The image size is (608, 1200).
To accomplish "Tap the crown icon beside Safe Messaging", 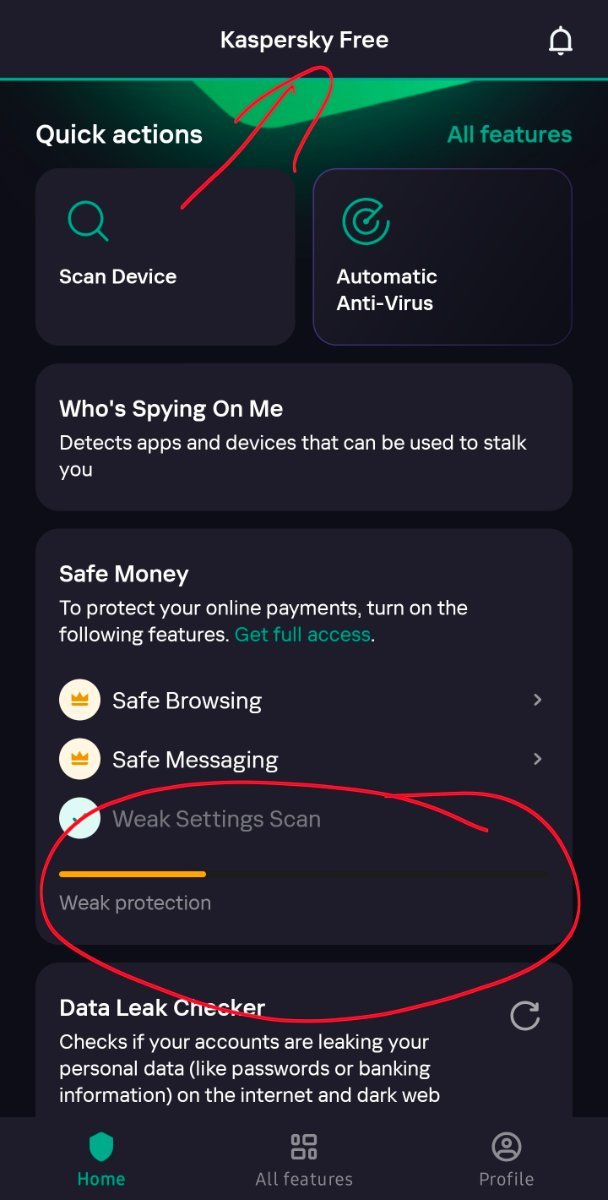I will (79, 760).
